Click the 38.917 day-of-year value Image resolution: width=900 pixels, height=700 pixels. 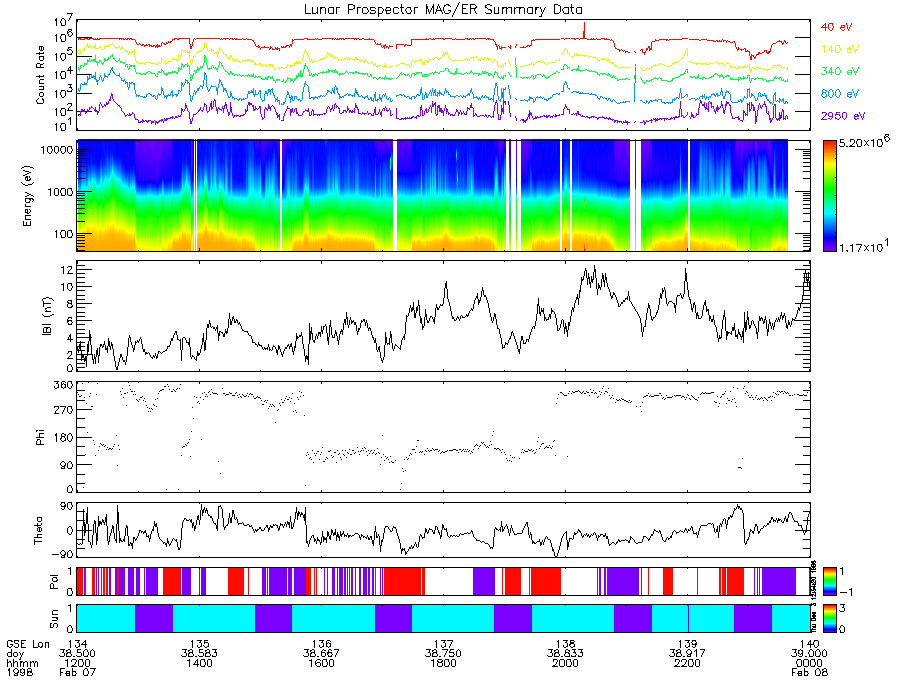[688, 654]
